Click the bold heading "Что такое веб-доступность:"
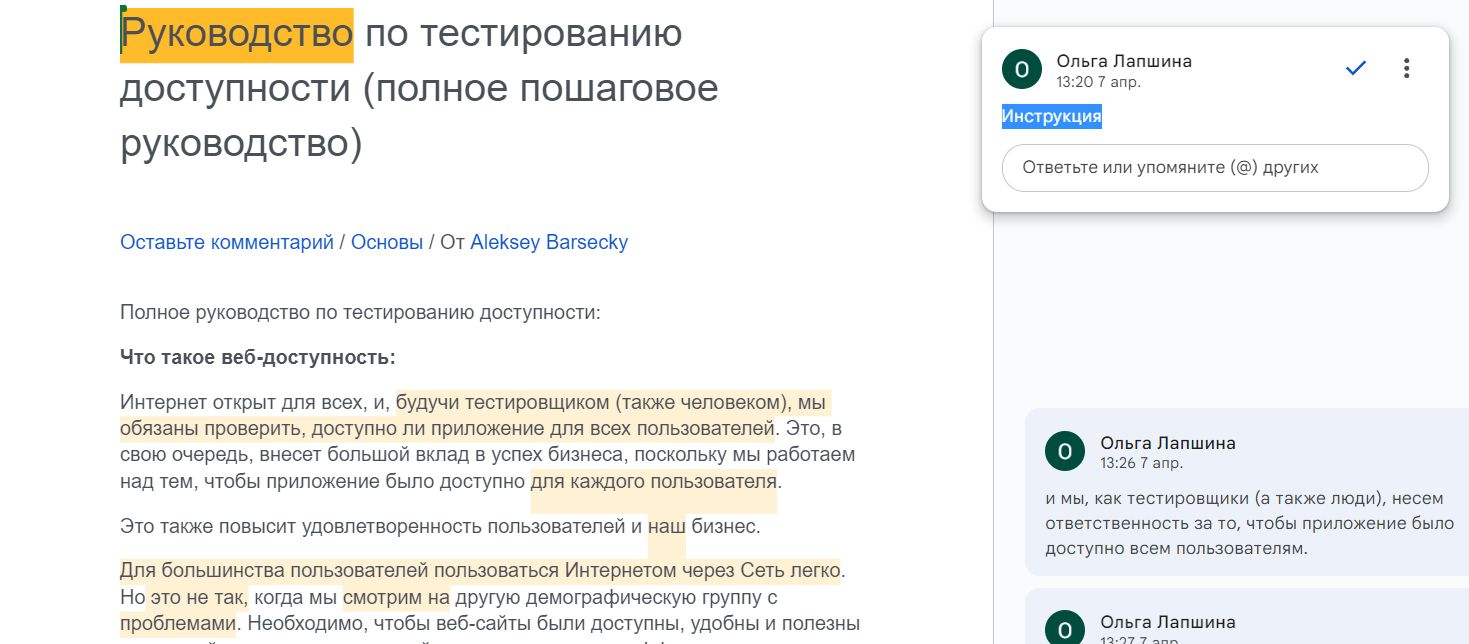 (x=258, y=357)
